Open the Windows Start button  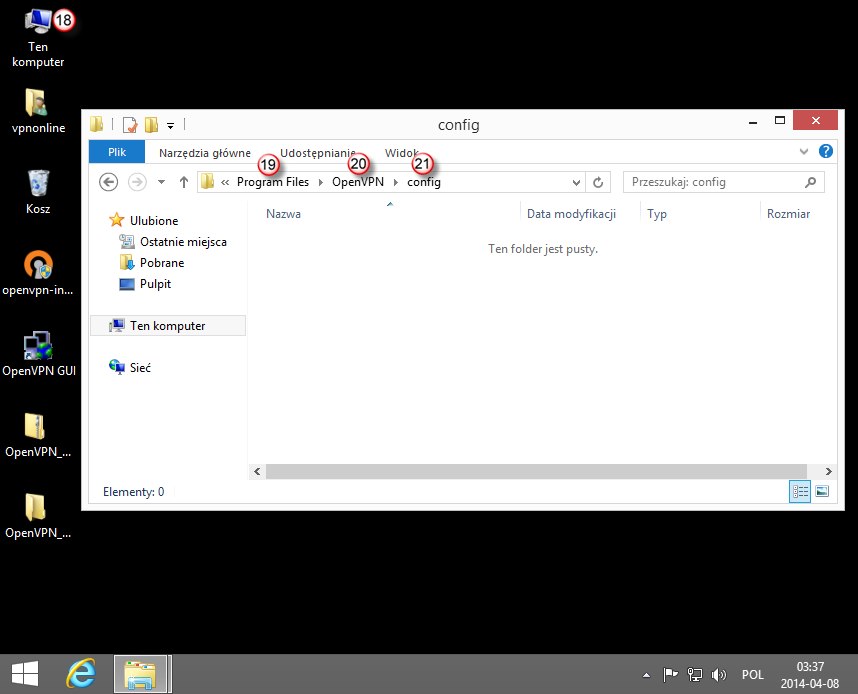pyautogui.click(x=25, y=674)
